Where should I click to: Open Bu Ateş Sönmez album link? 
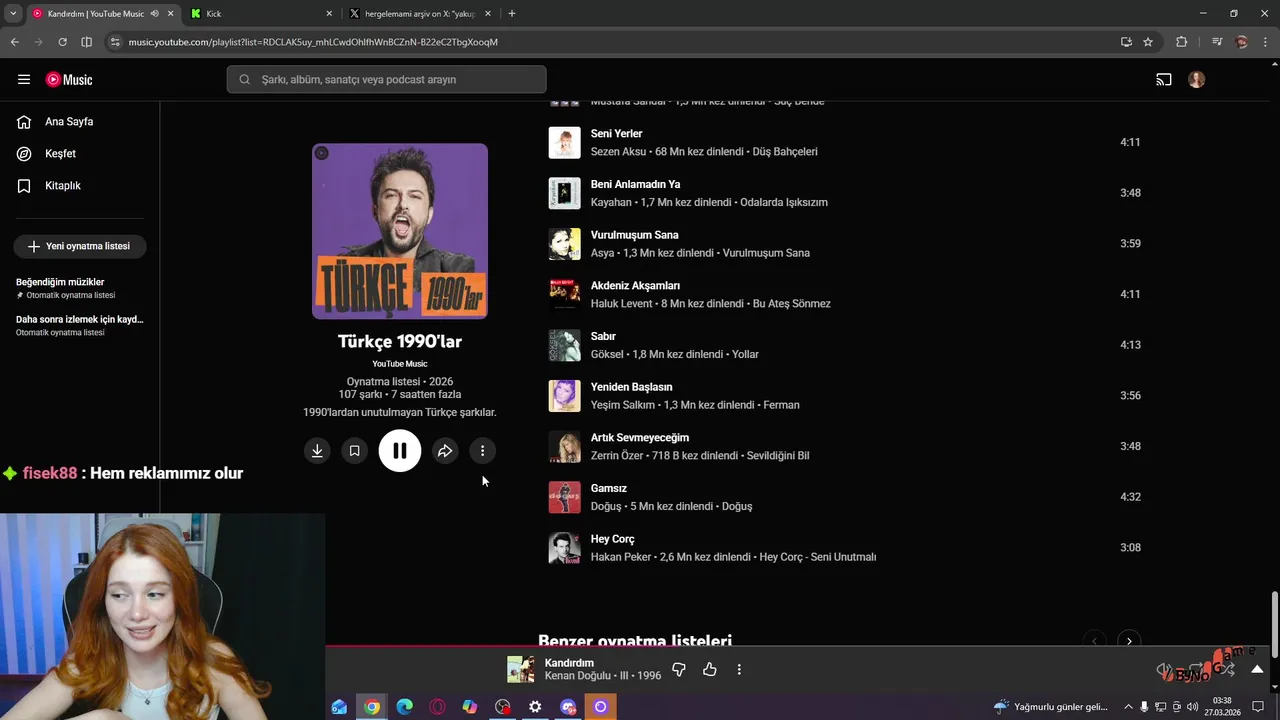point(792,304)
